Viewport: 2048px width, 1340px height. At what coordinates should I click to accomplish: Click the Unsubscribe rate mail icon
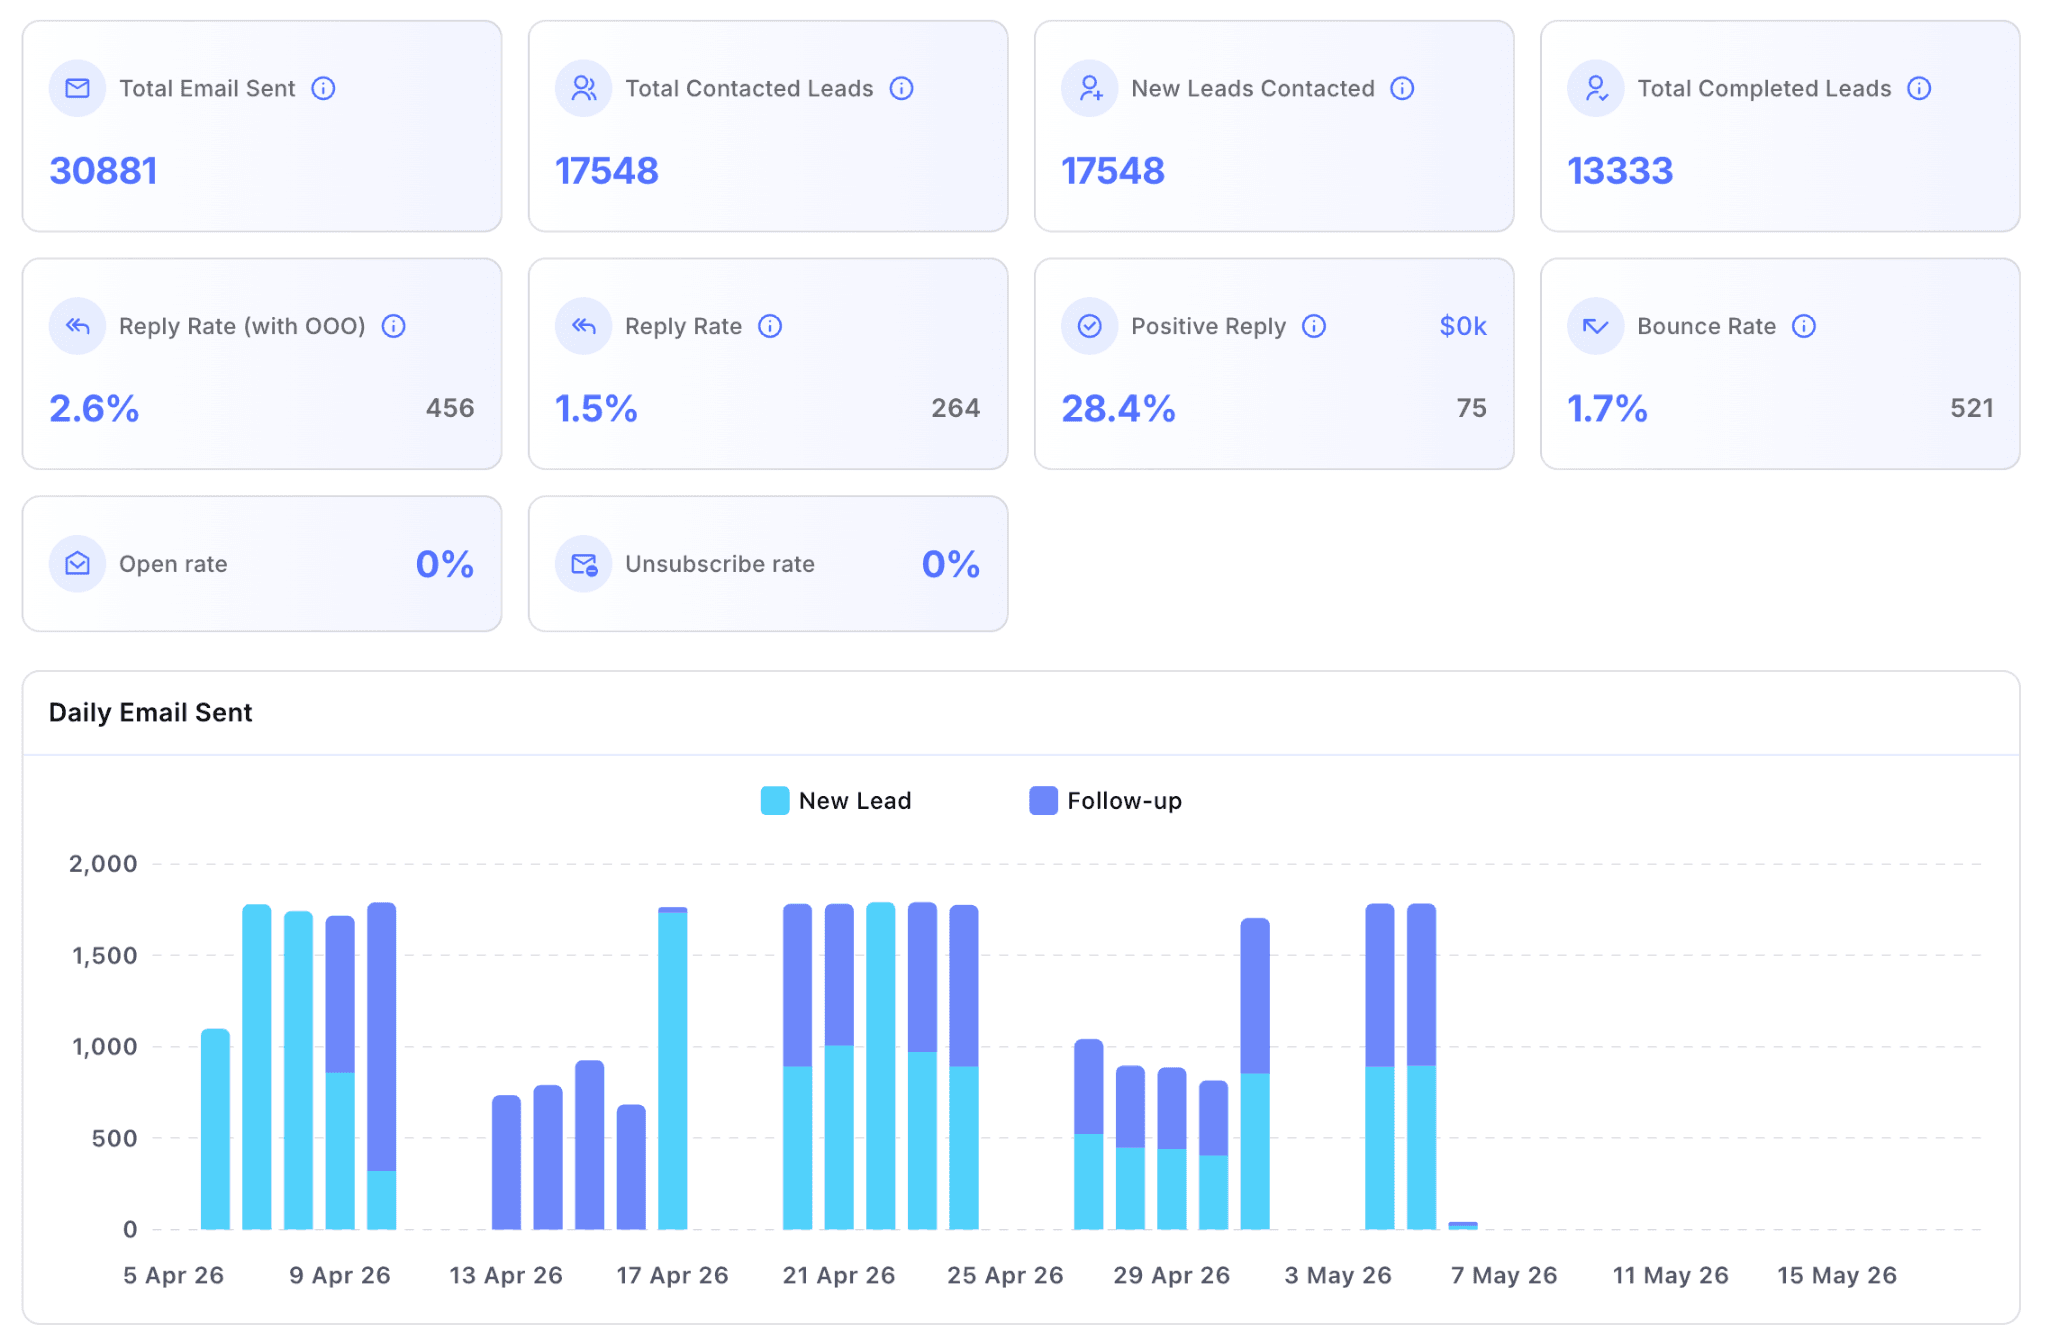583,564
